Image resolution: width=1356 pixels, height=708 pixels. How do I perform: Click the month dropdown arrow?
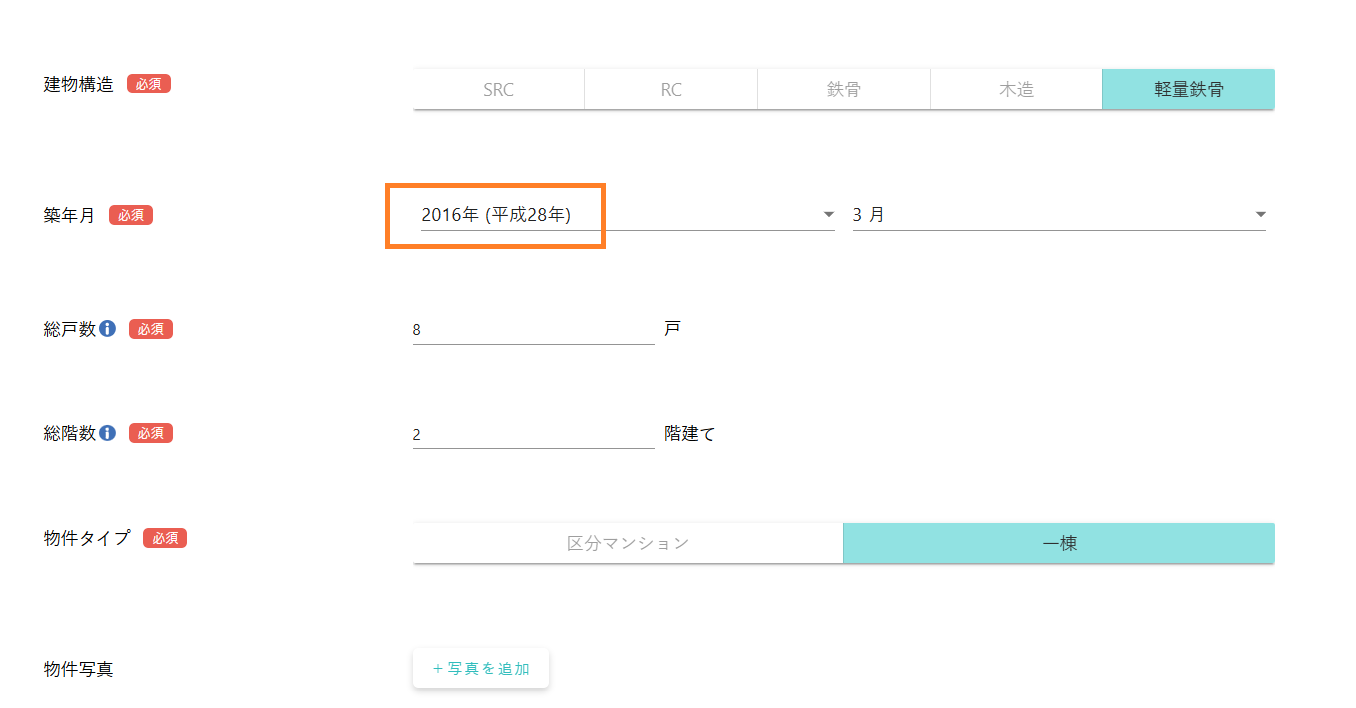click(x=1260, y=215)
